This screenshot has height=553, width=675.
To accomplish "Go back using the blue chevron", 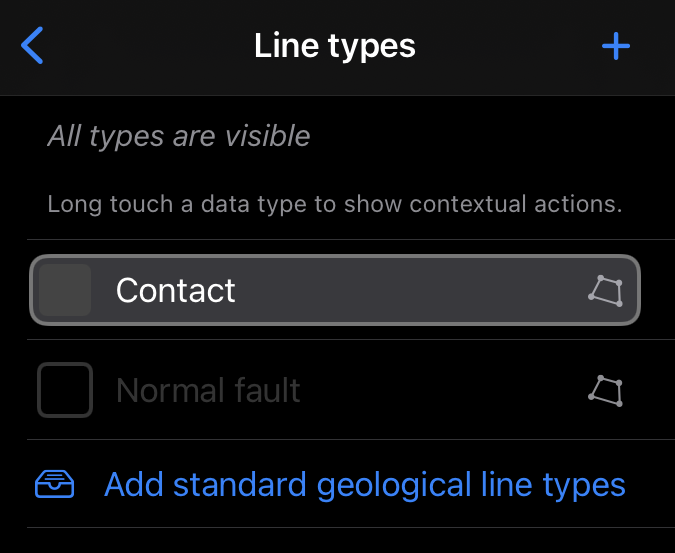I will pyautogui.click(x=33, y=46).
